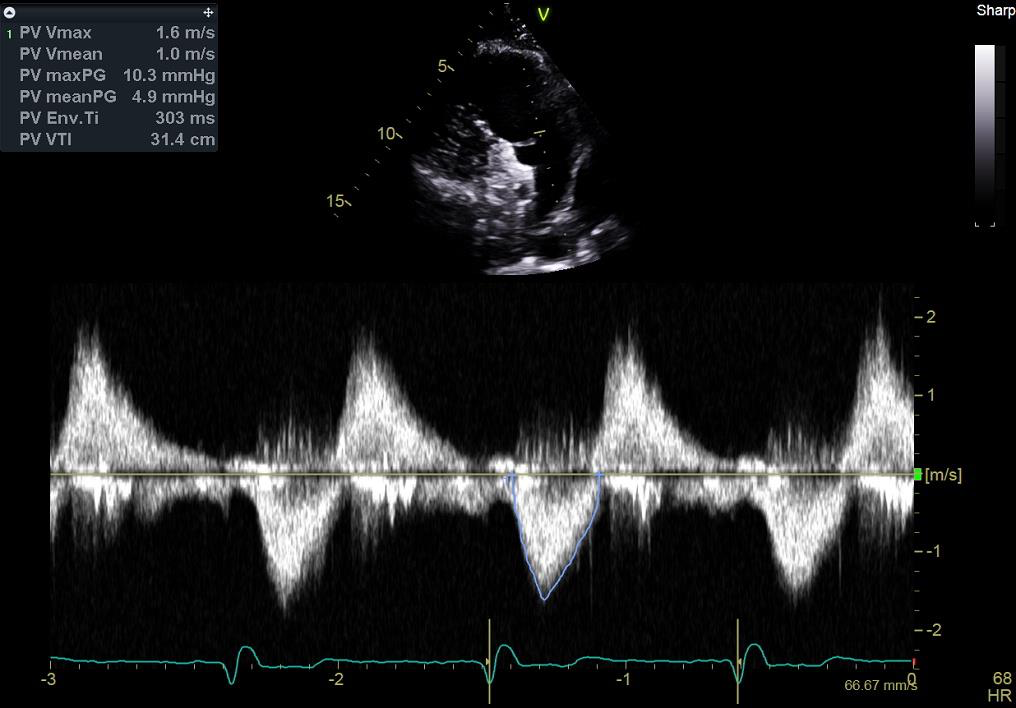This screenshot has height=708, width=1016.
Task: Click the green V probe orientation marker
Action: pos(544,14)
